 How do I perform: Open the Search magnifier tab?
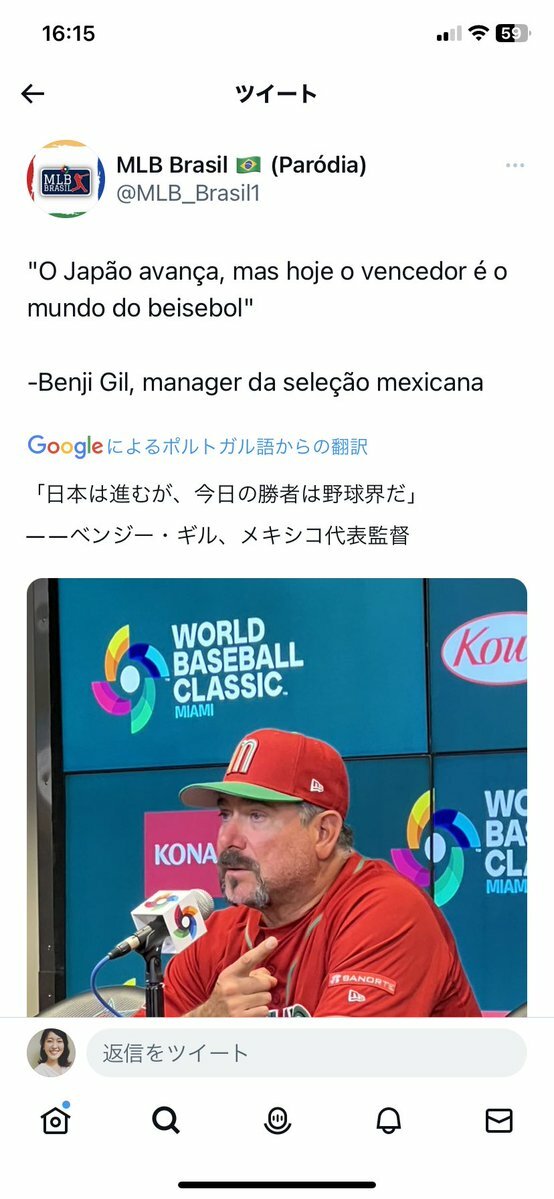pyautogui.click(x=165, y=1120)
